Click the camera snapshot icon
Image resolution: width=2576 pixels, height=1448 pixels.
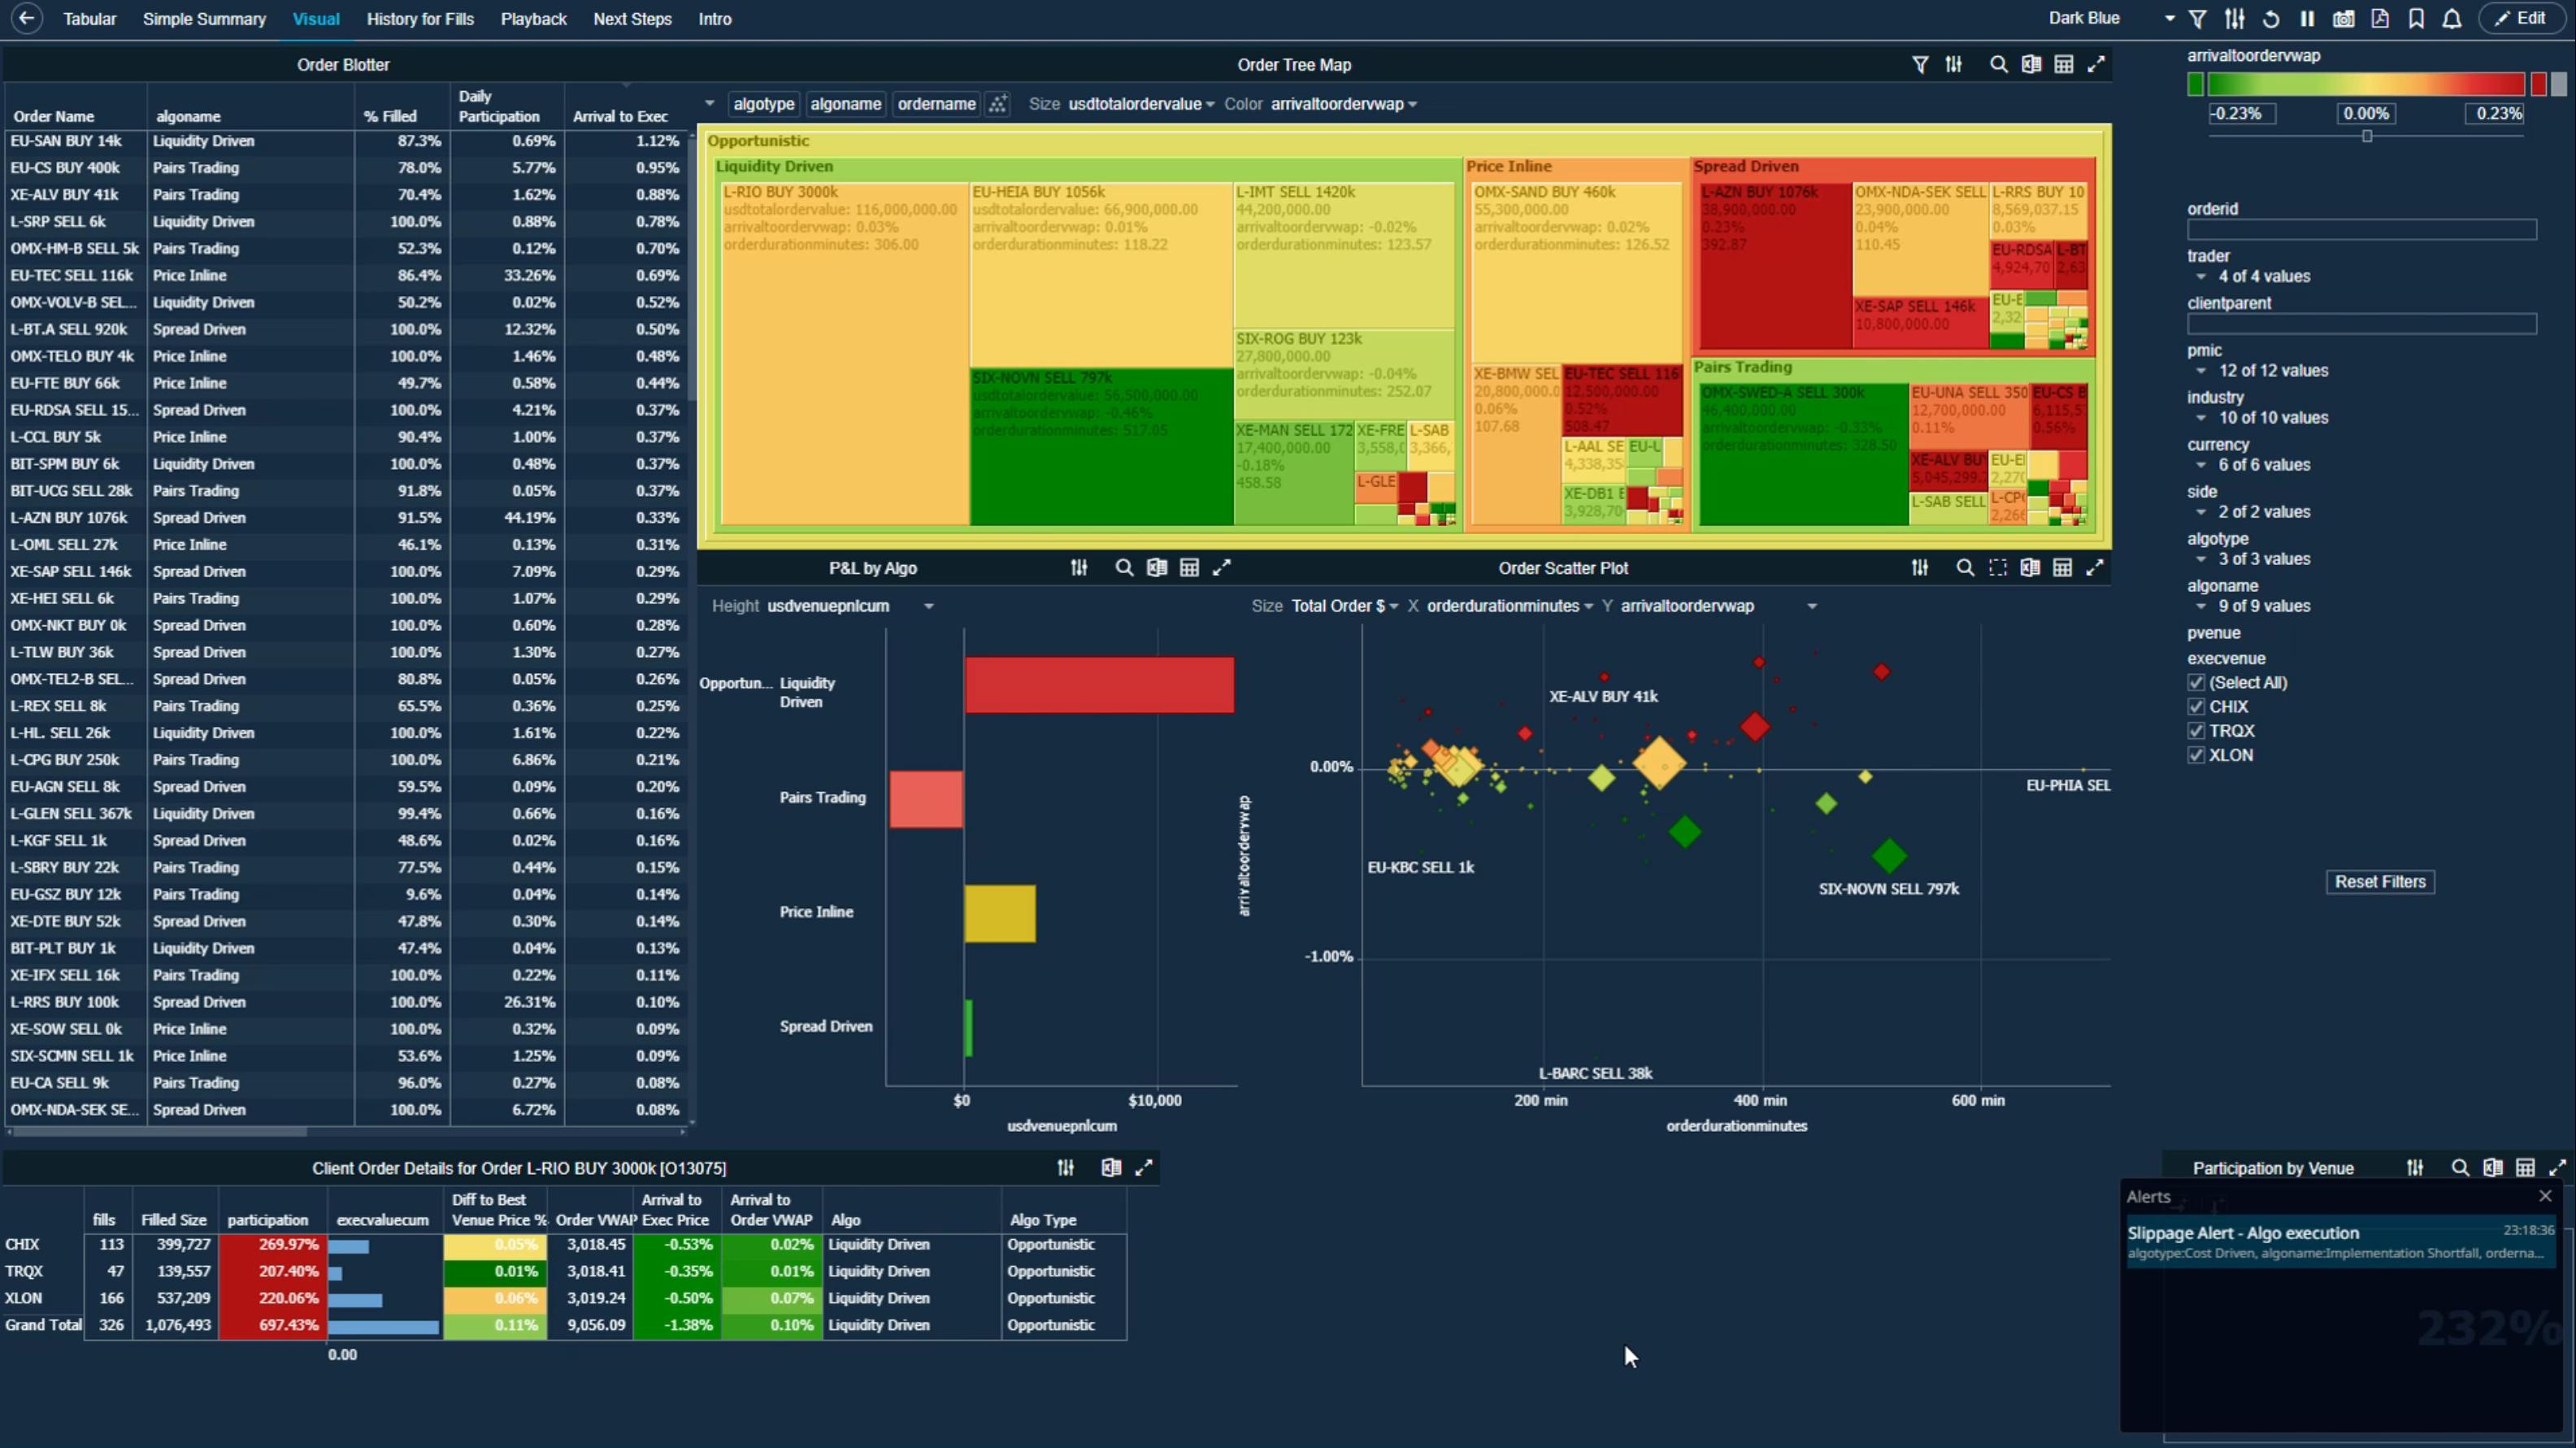(x=2343, y=19)
